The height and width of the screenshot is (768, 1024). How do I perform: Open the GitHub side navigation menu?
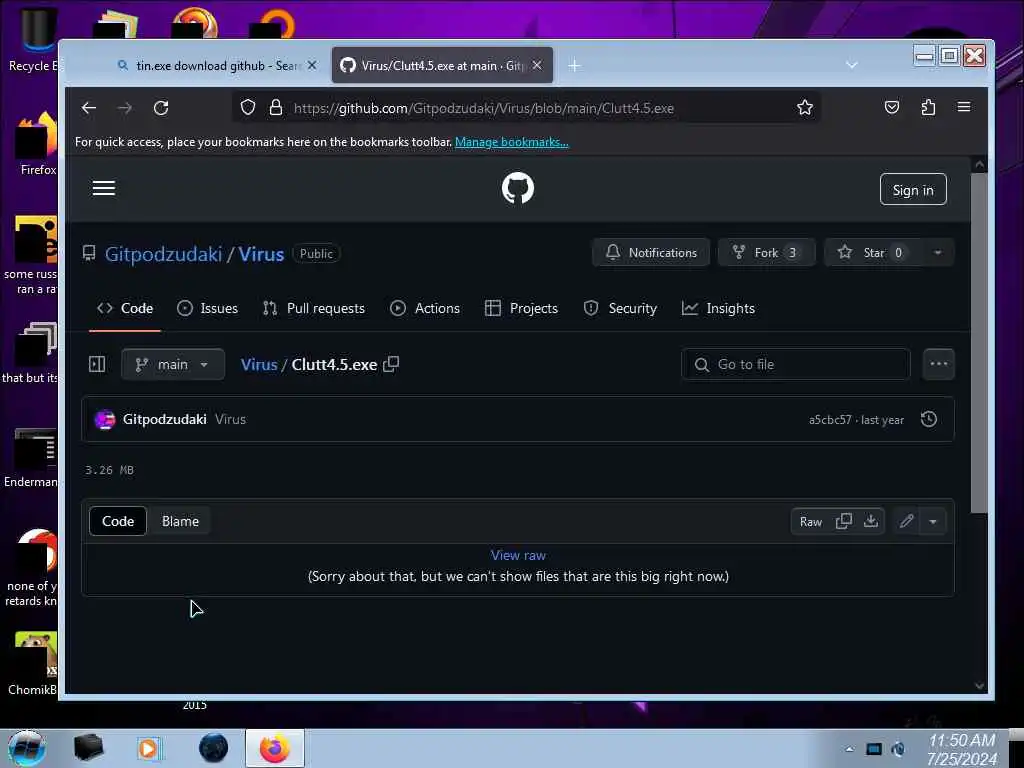(x=104, y=189)
